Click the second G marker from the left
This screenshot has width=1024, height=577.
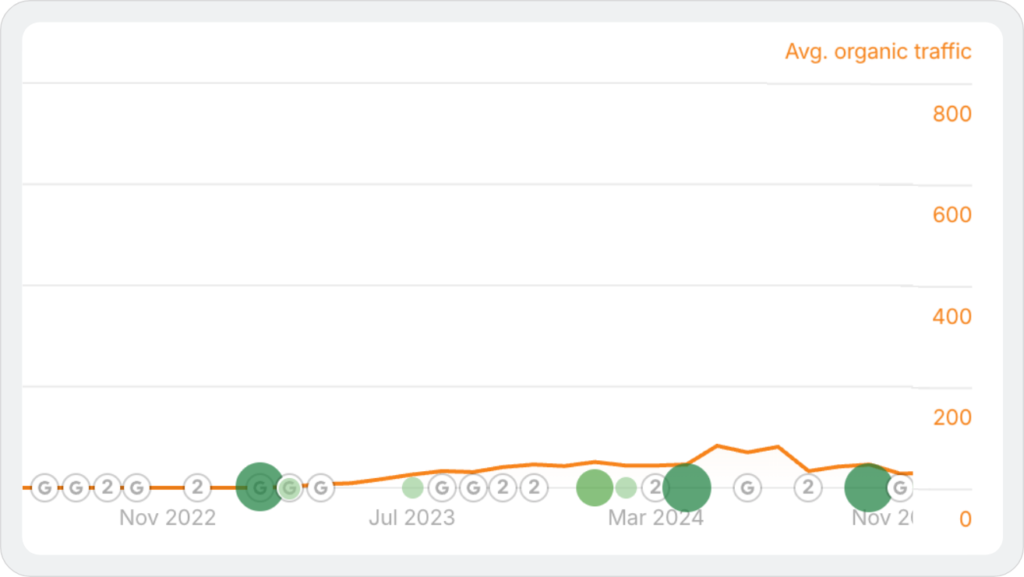[76, 488]
